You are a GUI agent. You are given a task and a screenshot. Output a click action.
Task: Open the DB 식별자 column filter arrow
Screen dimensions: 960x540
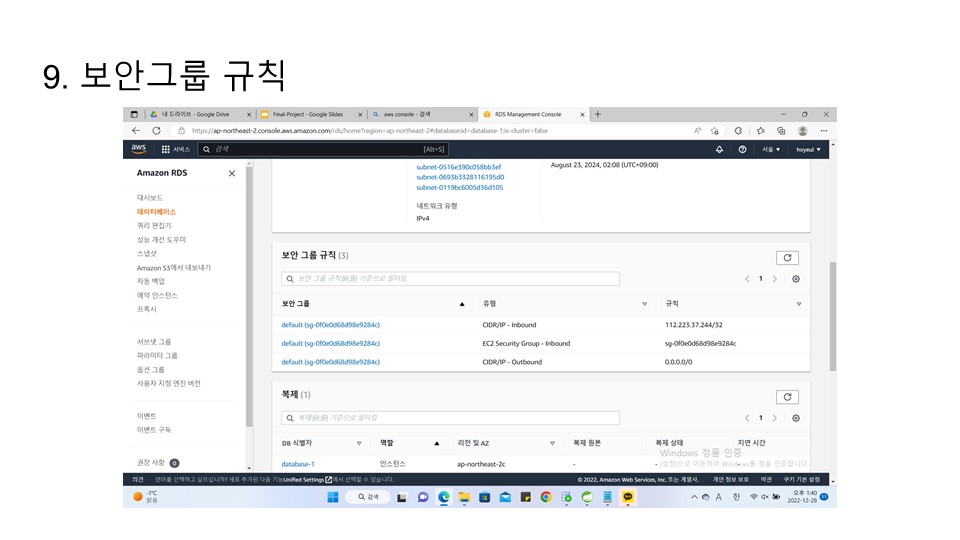(x=359, y=443)
